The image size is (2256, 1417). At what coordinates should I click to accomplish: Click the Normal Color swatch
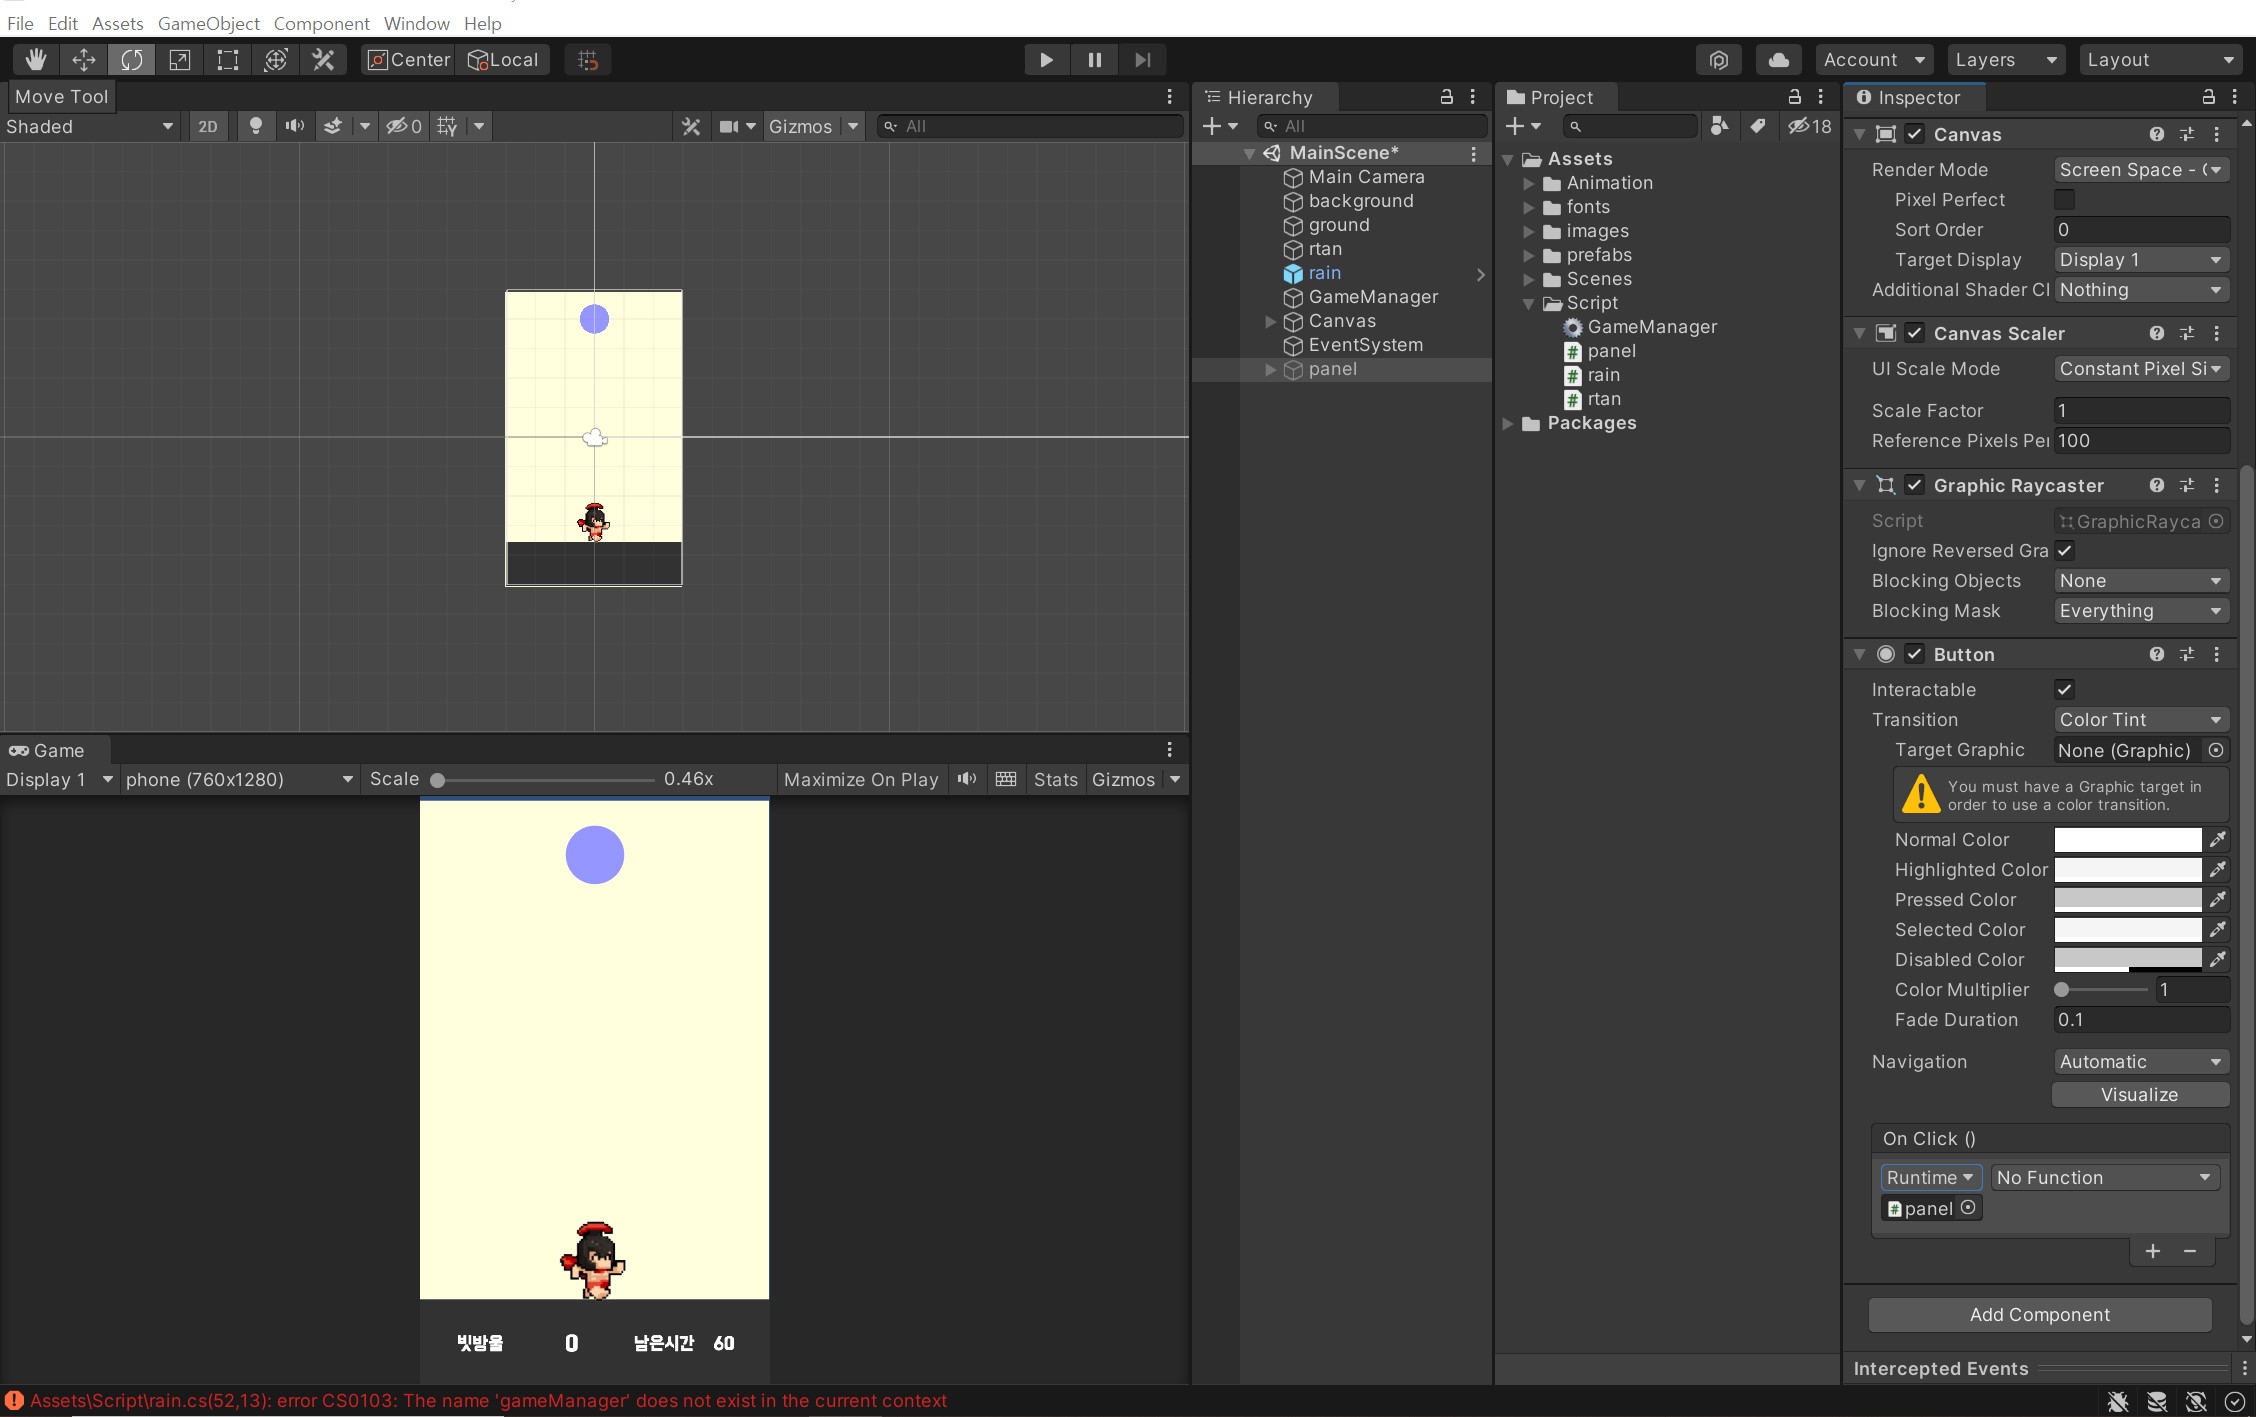[2128, 839]
